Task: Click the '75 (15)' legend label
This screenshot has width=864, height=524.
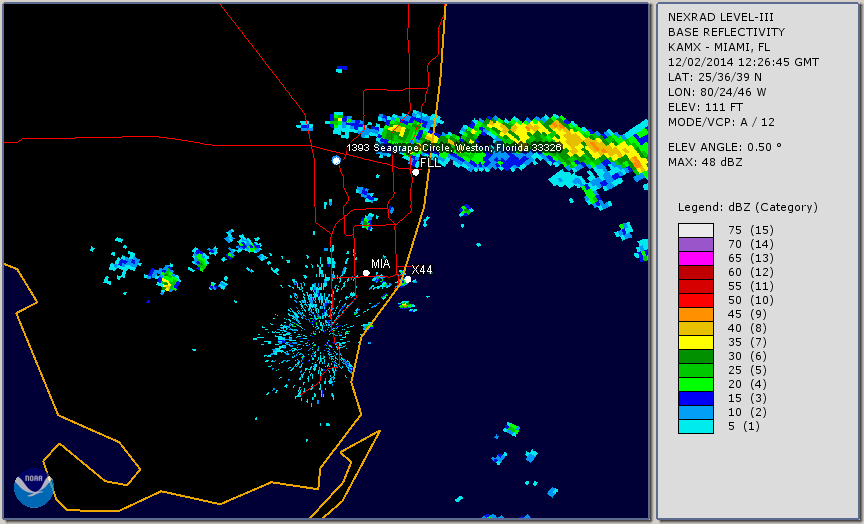Action: click(x=750, y=230)
